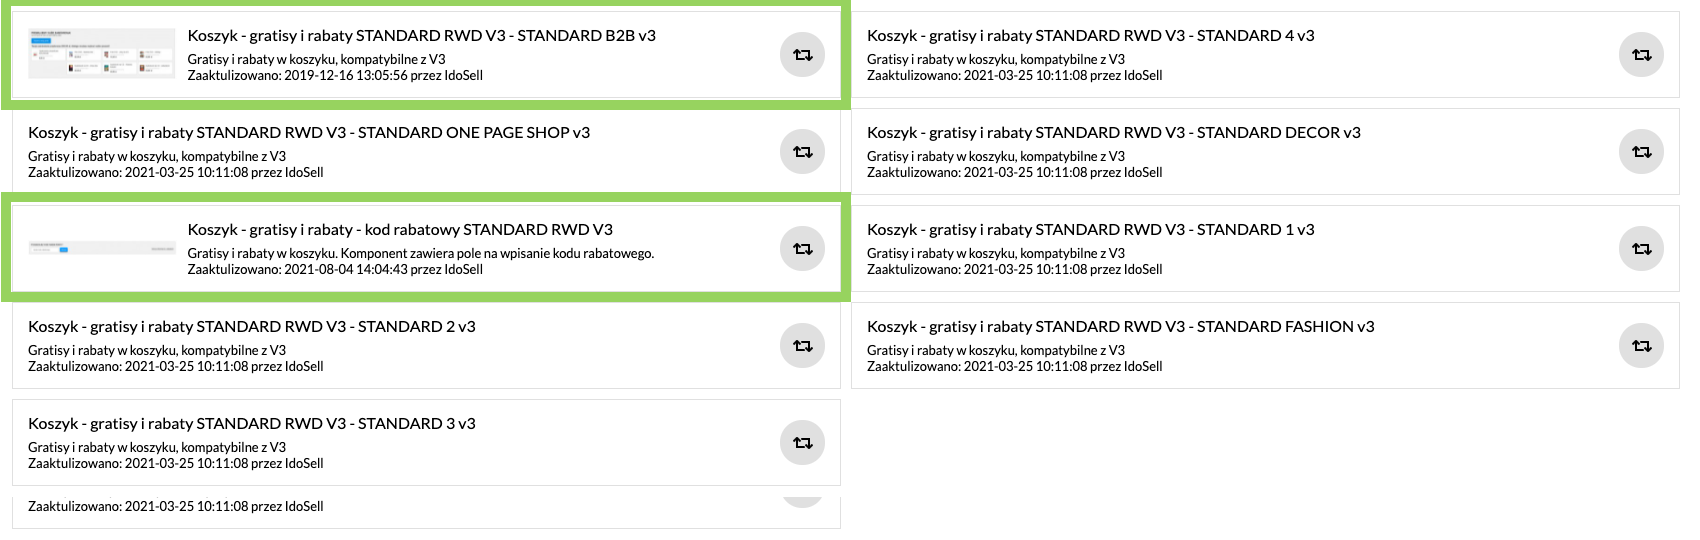
Task: Select the STANDARD 4 v3 title
Action: point(1091,35)
